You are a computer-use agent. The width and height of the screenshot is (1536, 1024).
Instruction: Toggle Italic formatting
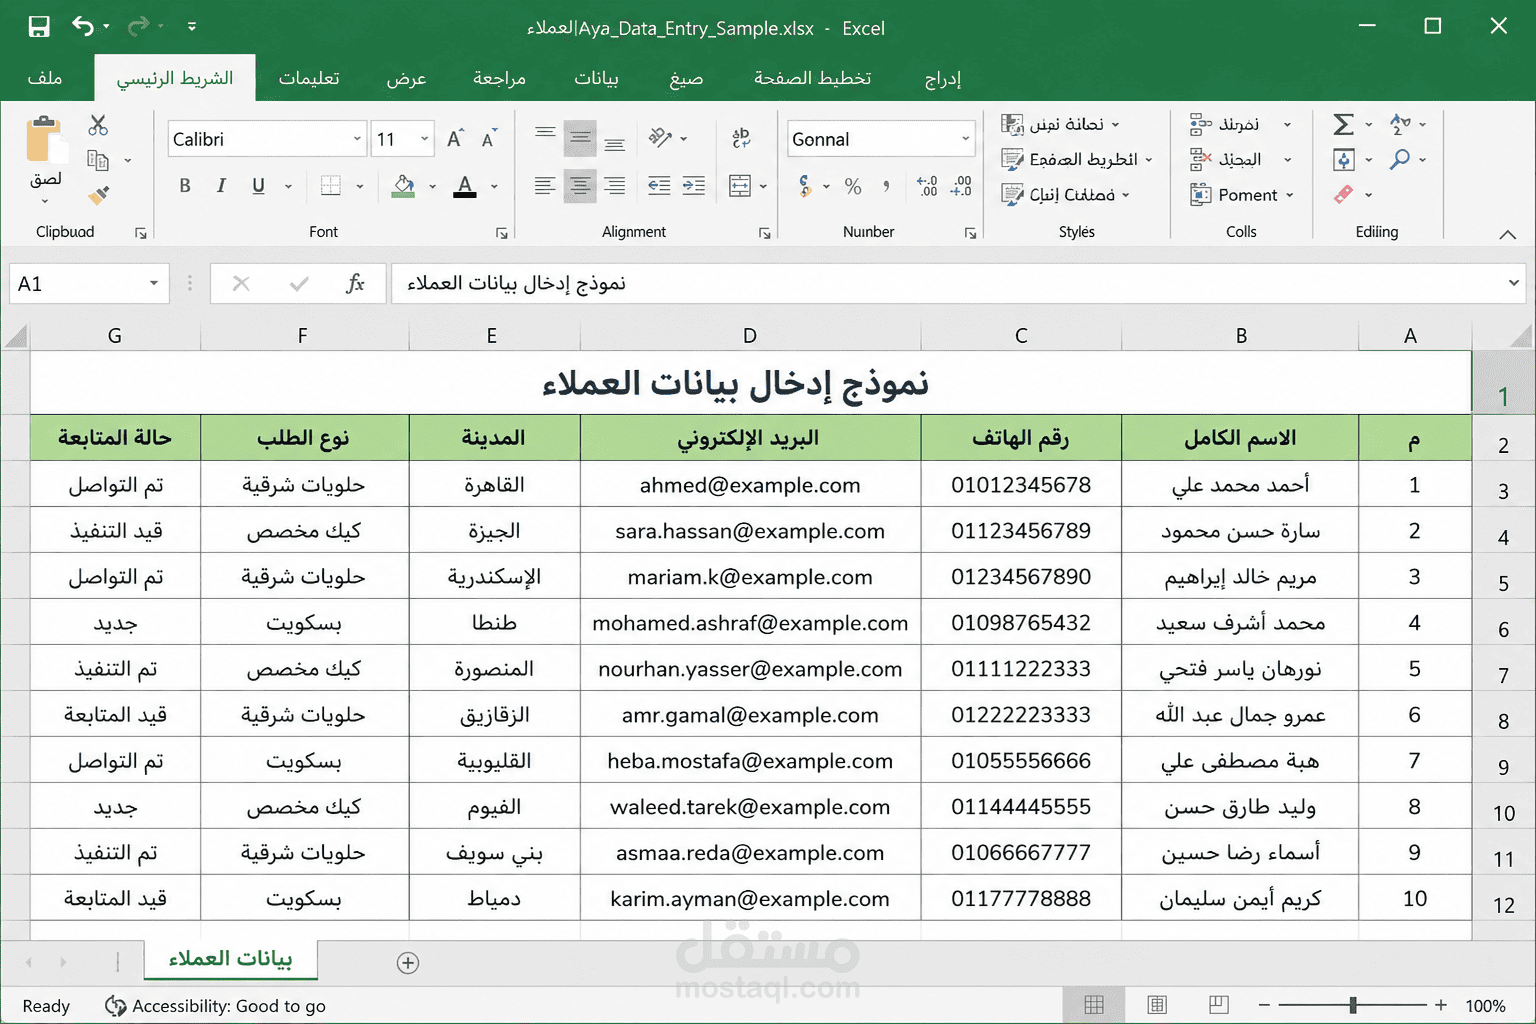221,186
